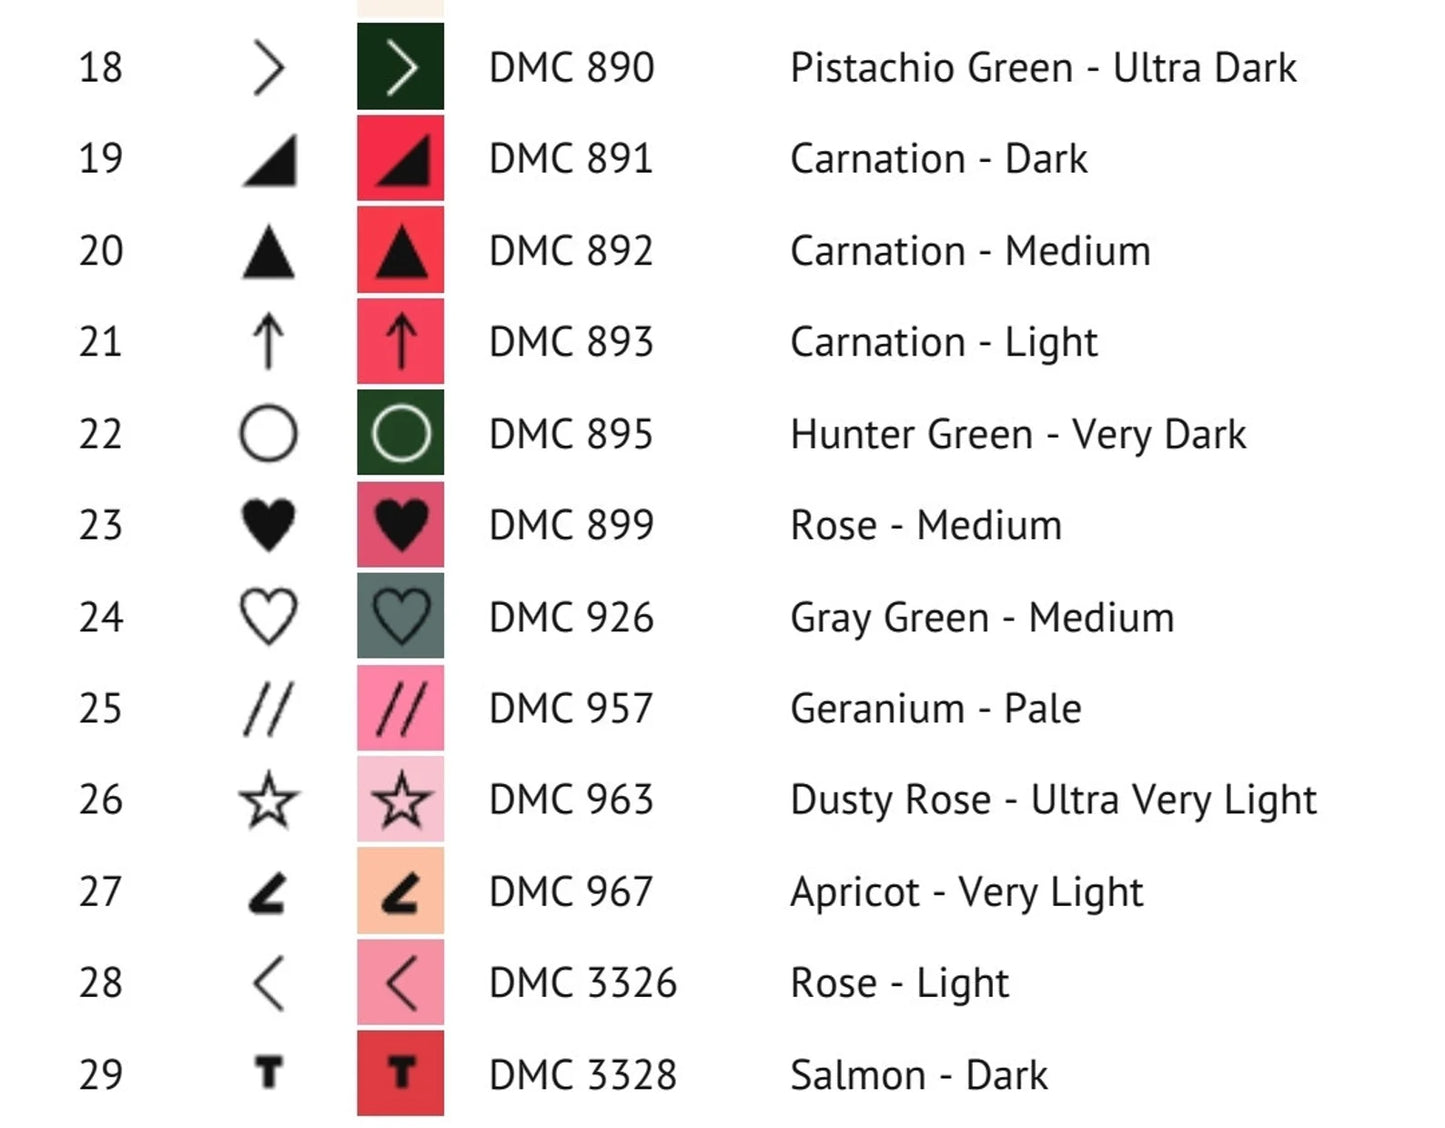Select the outlined star symbol beside number 26
Viewport: 1445px width, 1128px height.
tap(268, 800)
